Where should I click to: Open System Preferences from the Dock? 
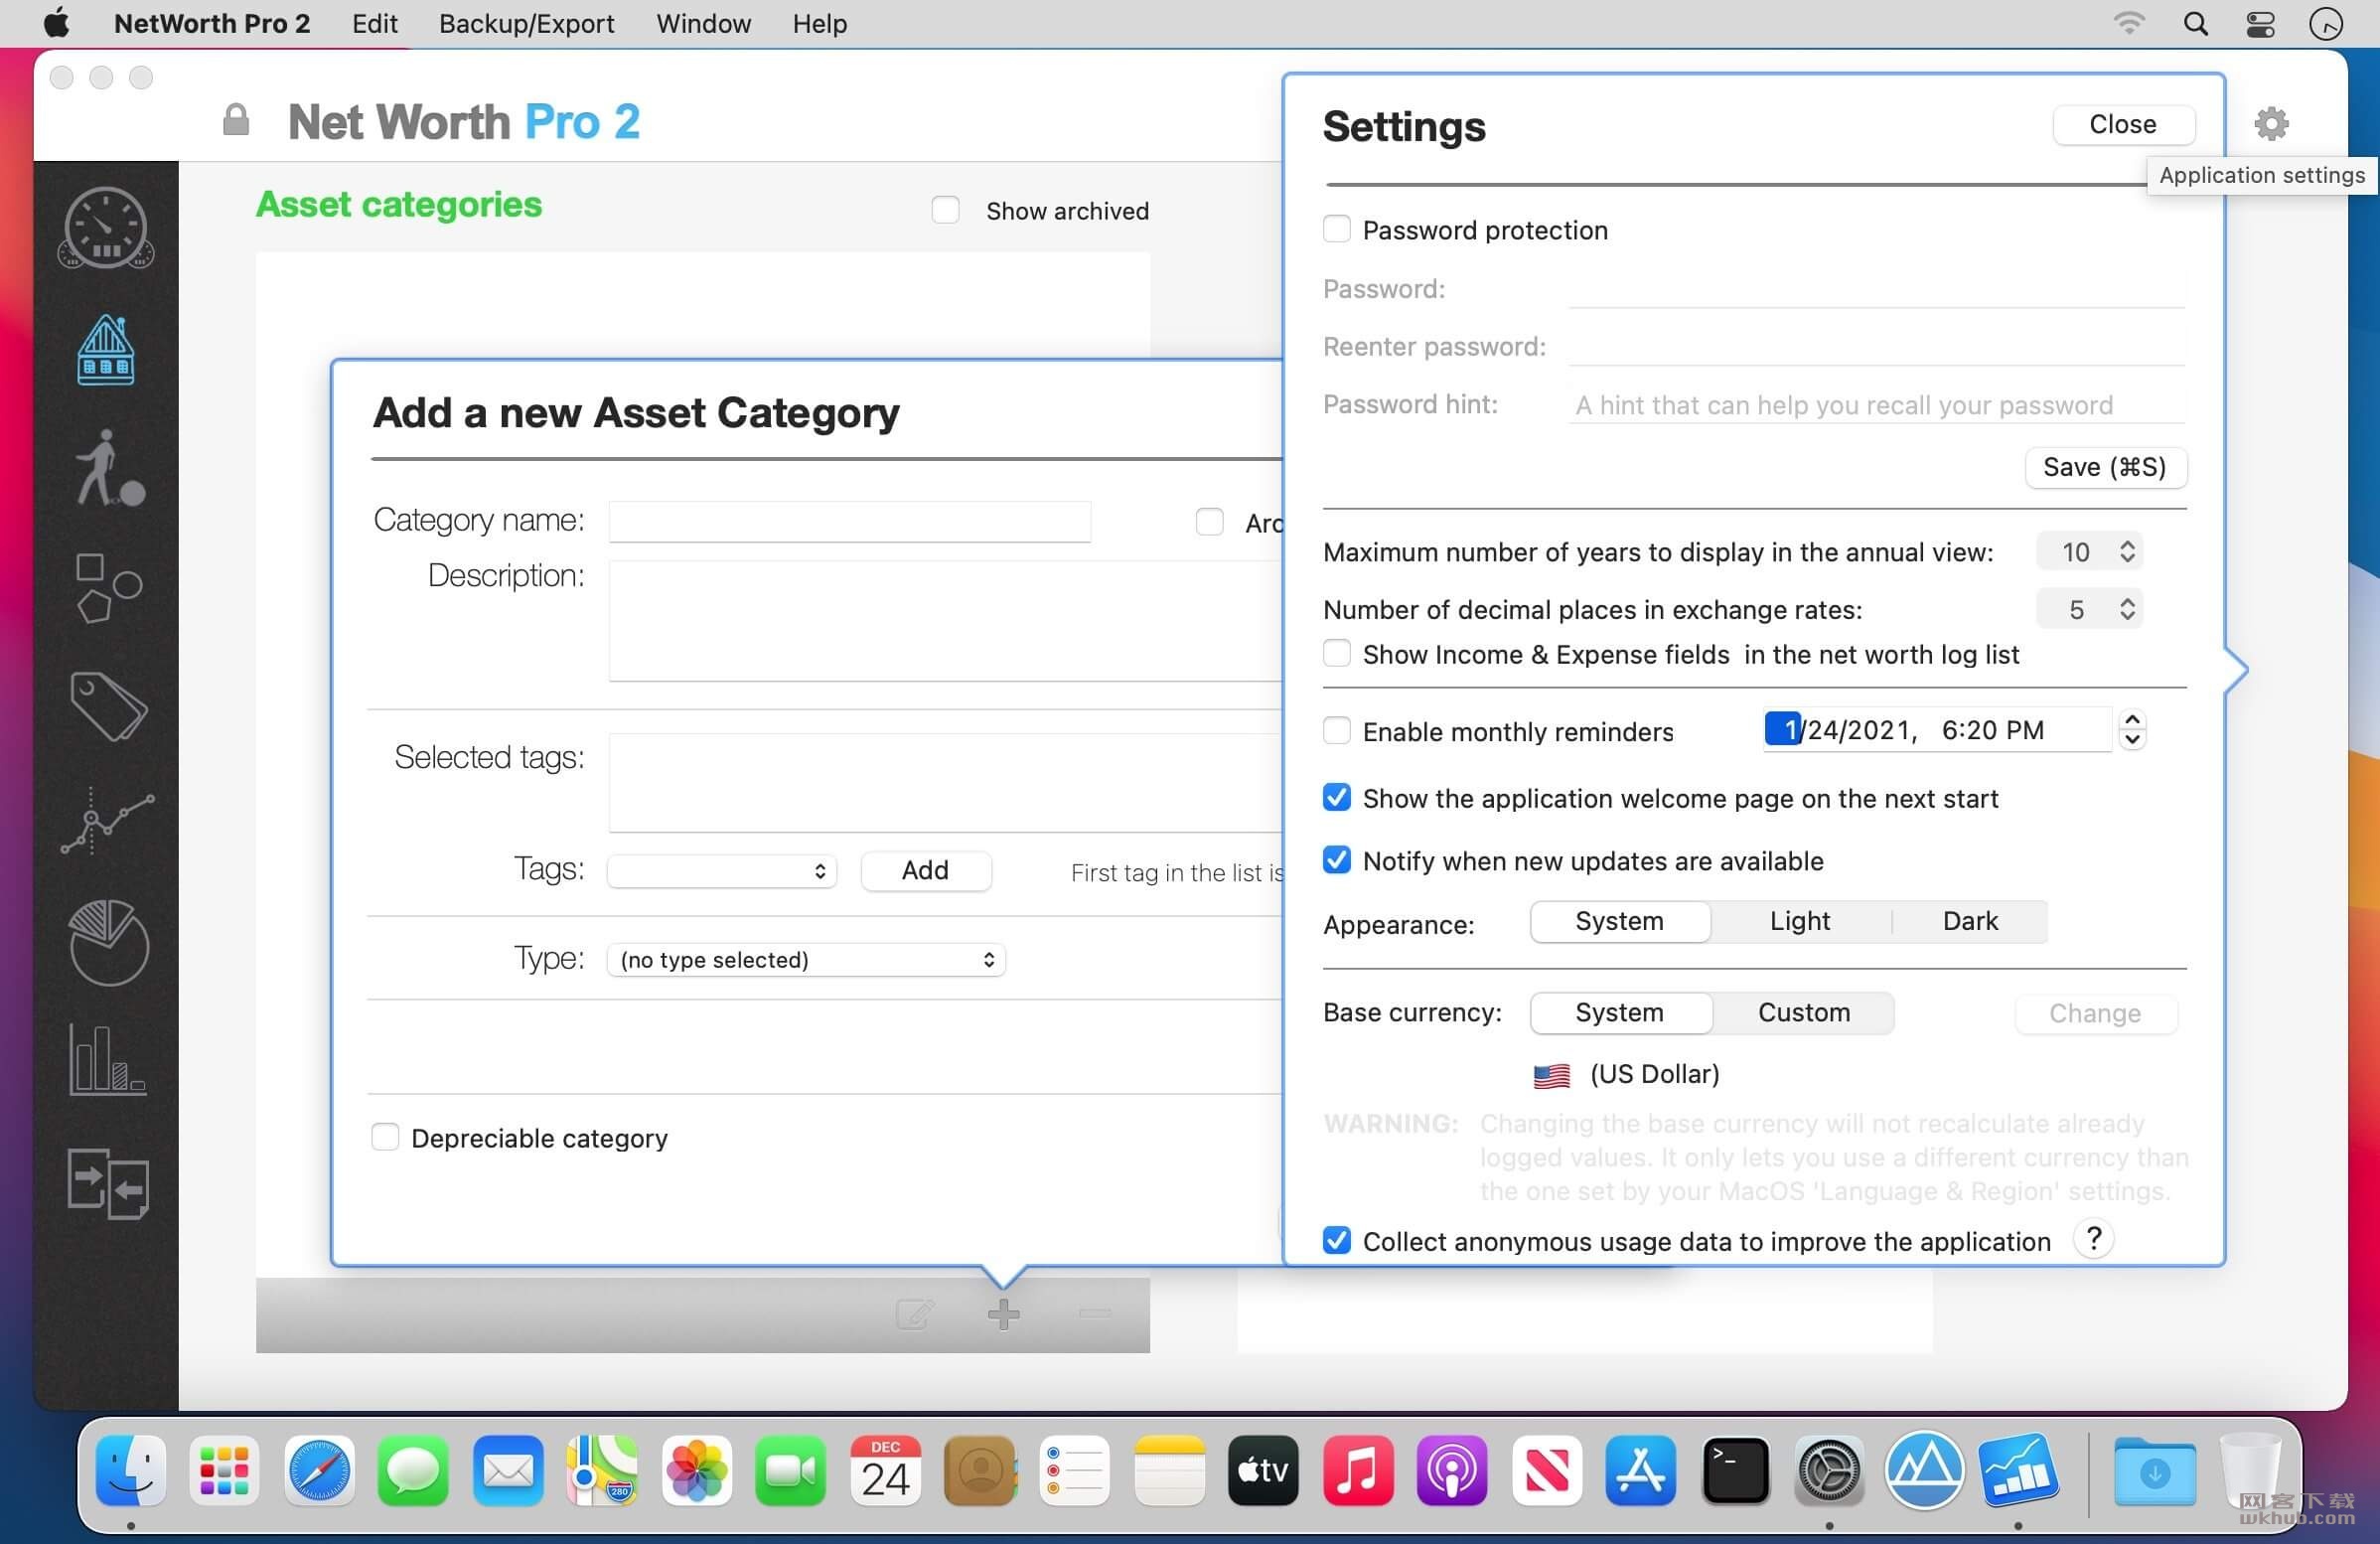coord(1829,1470)
